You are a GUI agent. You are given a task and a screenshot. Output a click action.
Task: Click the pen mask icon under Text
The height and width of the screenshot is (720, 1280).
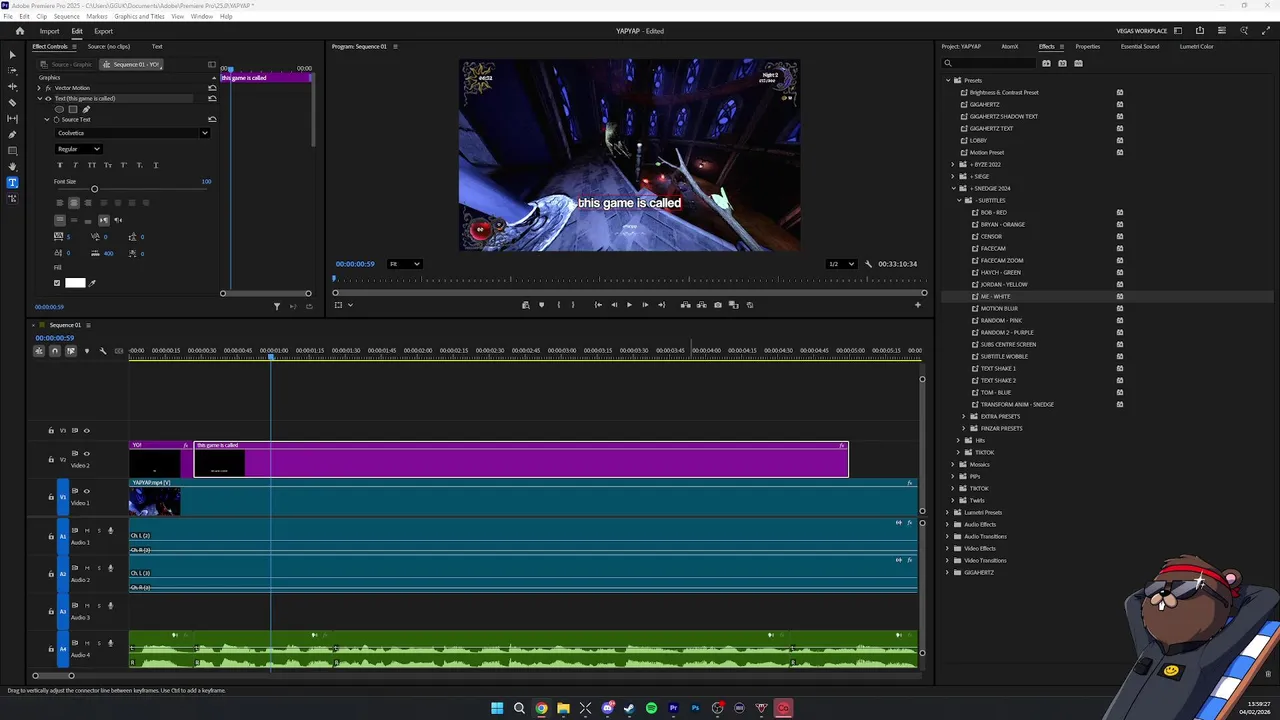pos(85,109)
